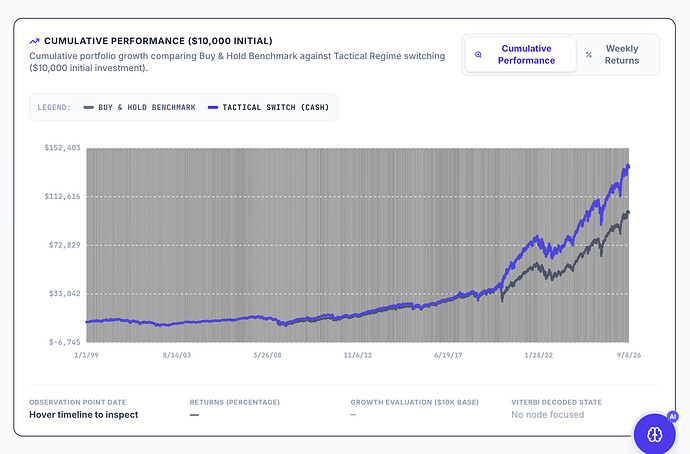Screen dimensions: 690x454
Task: Click the $152,403 y-axis label
Action: click(62, 148)
